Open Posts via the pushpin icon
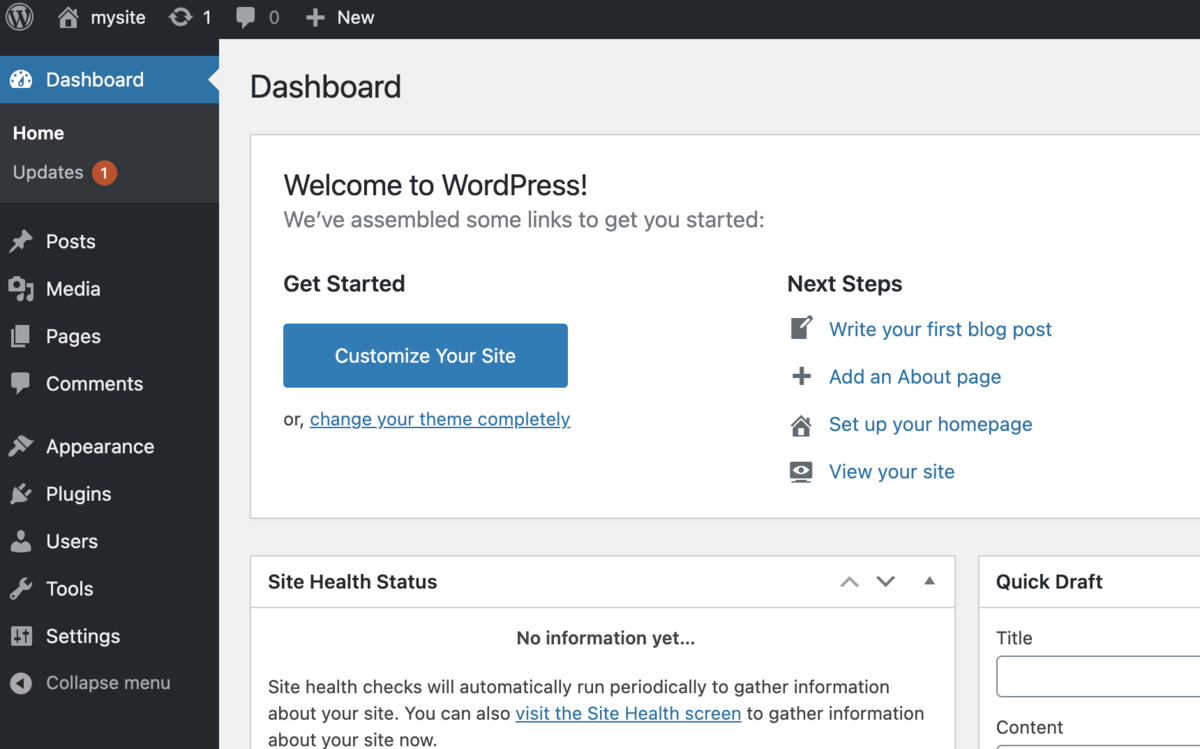 tap(21, 242)
